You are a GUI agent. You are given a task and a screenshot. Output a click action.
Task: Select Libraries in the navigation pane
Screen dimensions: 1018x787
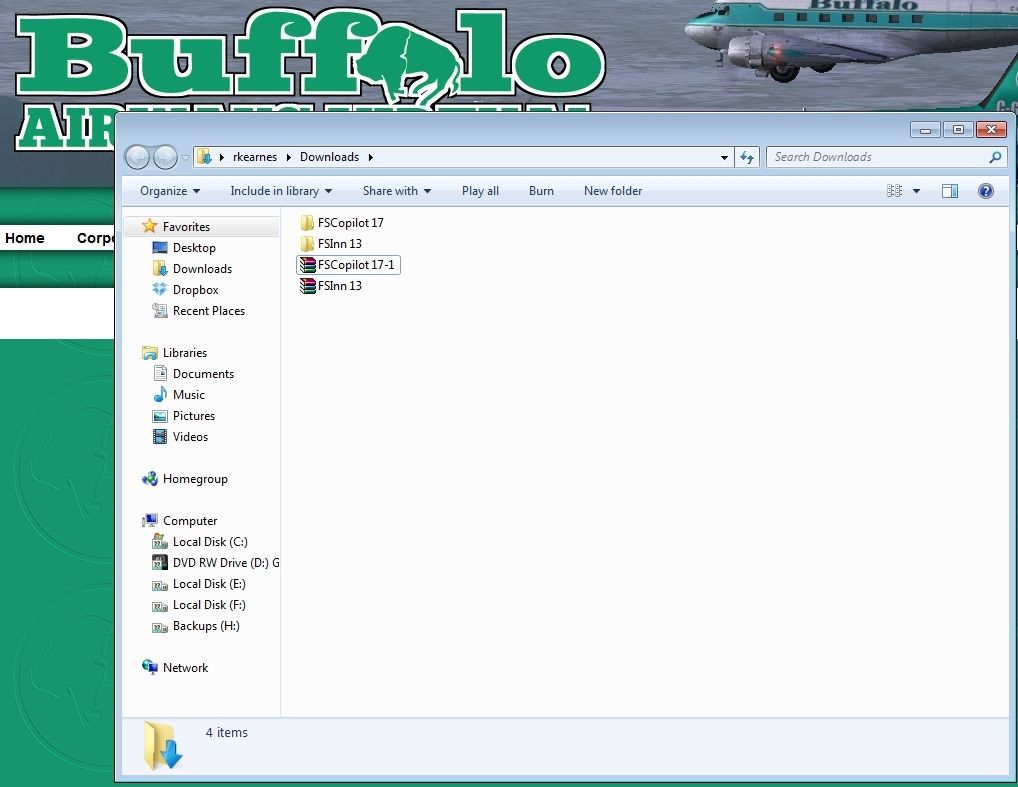tap(185, 353)
